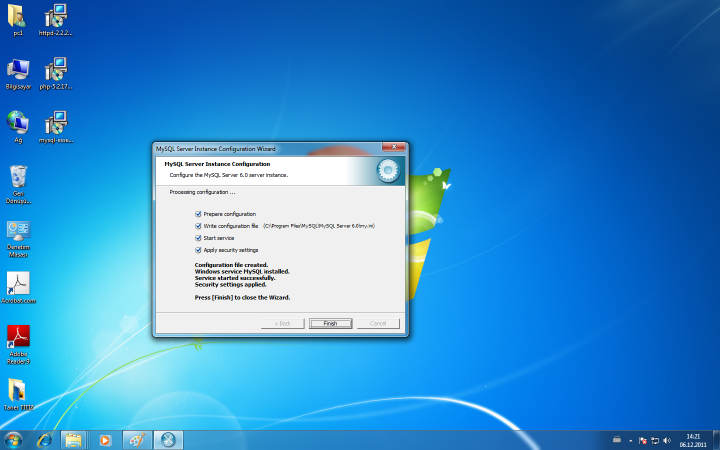Image resolution: width=720 pixels, height=450 pixels.
Task: Click the Apply security settings checkmark
Action: [x=198, y=250]
